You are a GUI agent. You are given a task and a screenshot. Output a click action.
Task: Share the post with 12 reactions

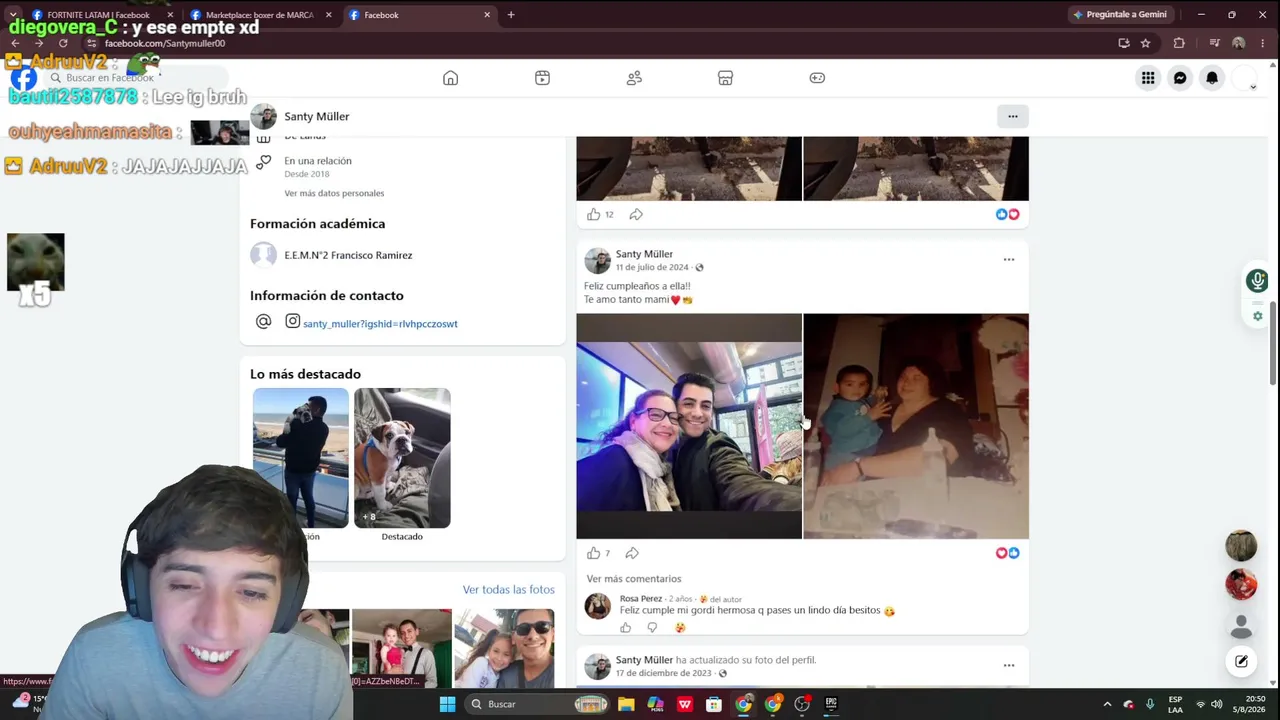636,214
